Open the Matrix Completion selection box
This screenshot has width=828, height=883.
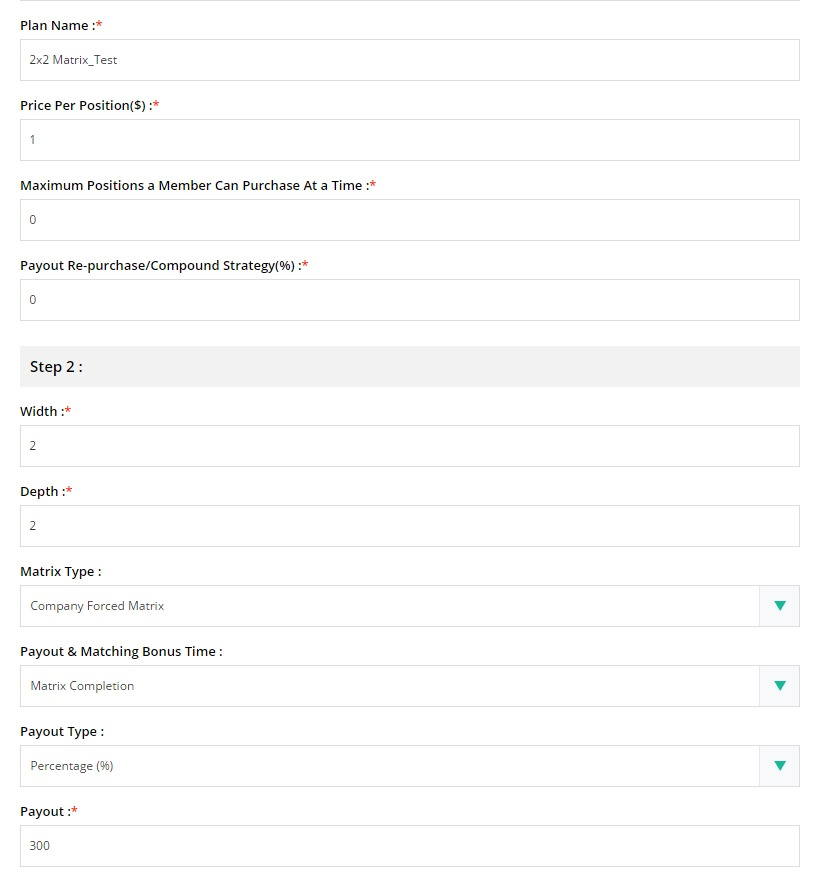409,686
